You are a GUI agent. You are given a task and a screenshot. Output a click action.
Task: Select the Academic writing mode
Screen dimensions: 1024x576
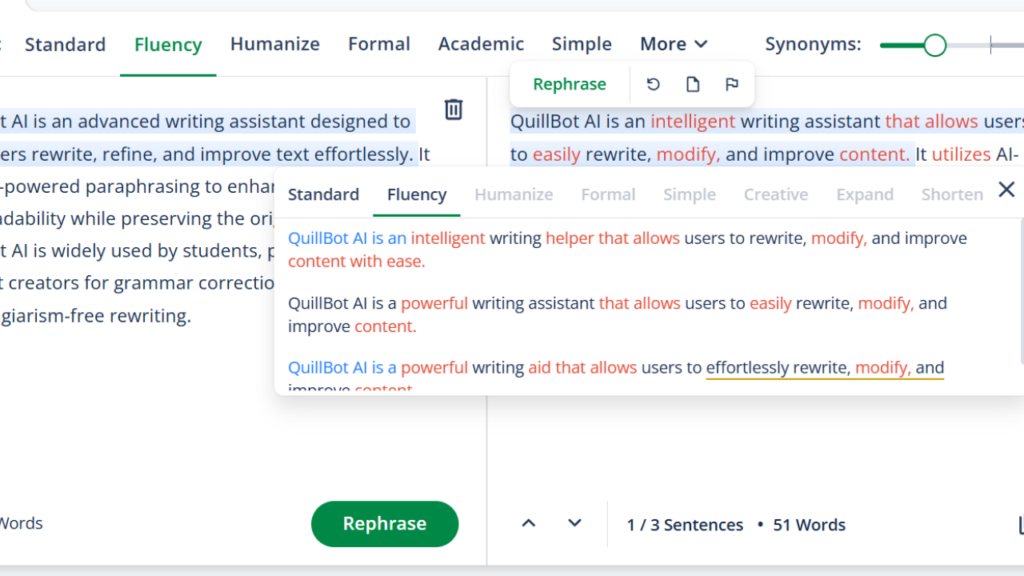[x=481, y=44]
